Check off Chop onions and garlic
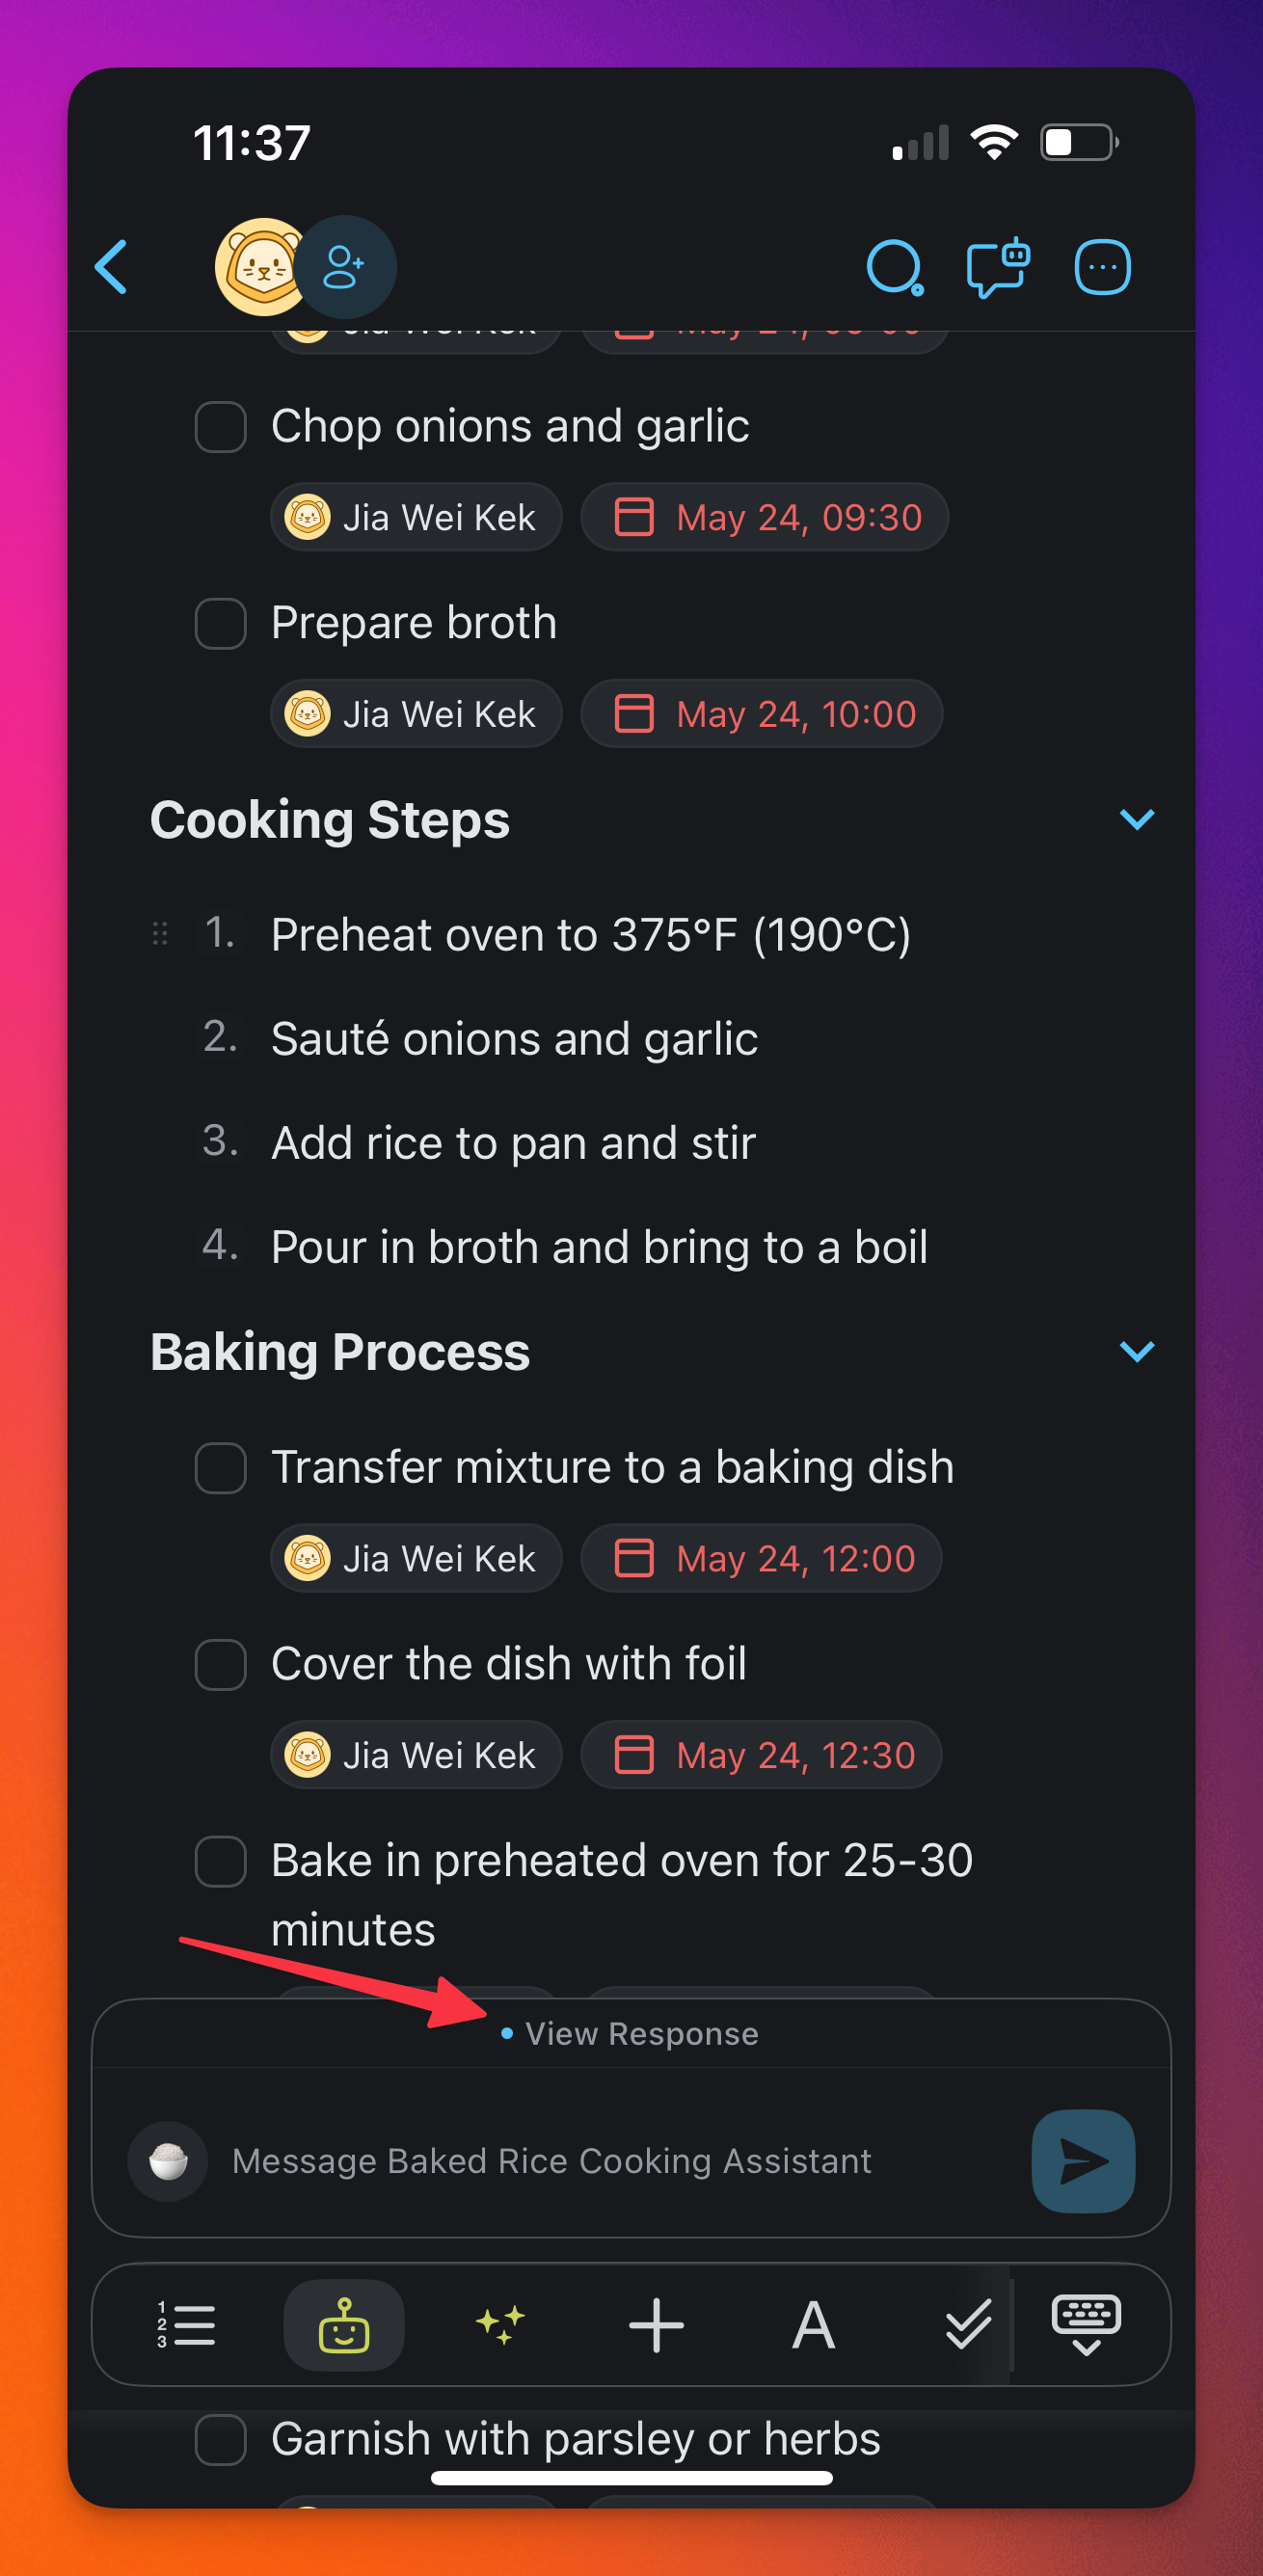The image size is (1263, 2576). 221,427
